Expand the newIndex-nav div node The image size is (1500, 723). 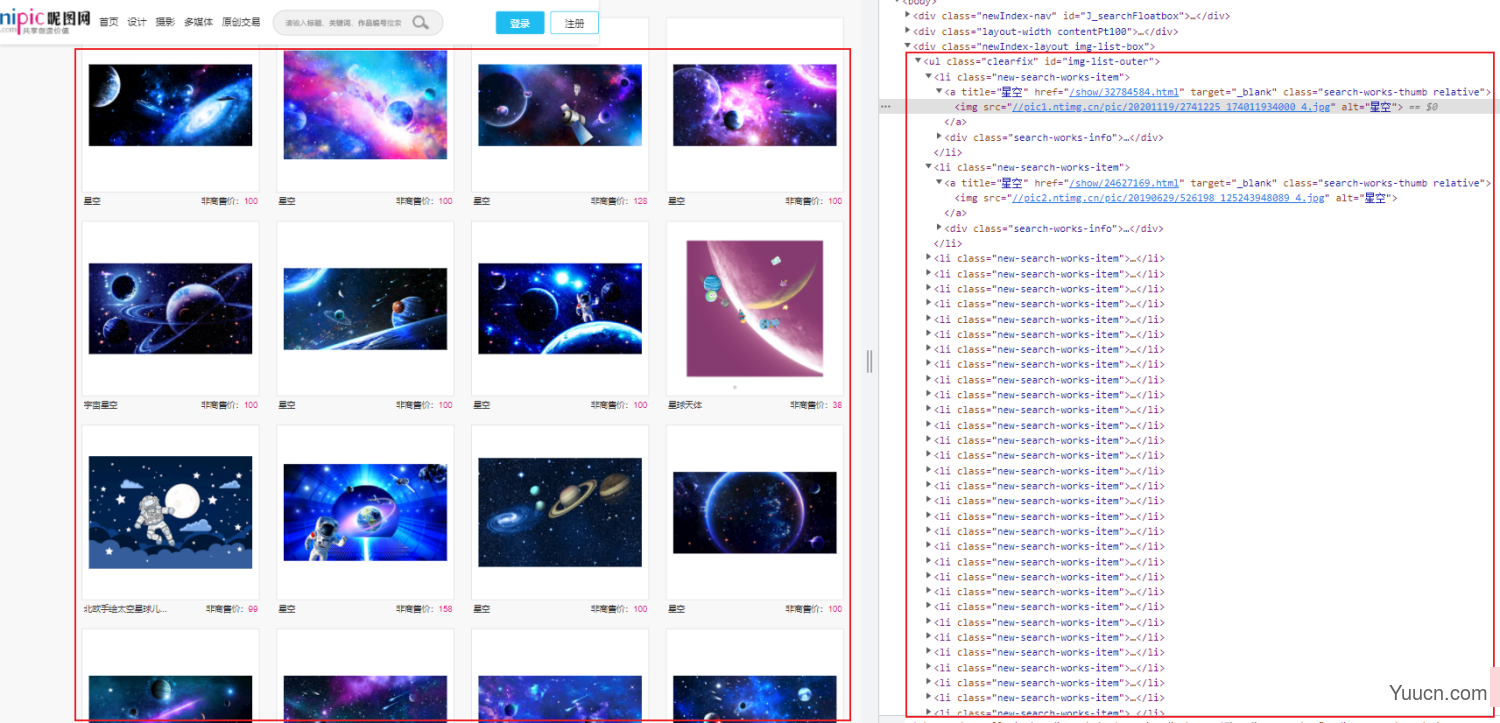pos(908,16)
